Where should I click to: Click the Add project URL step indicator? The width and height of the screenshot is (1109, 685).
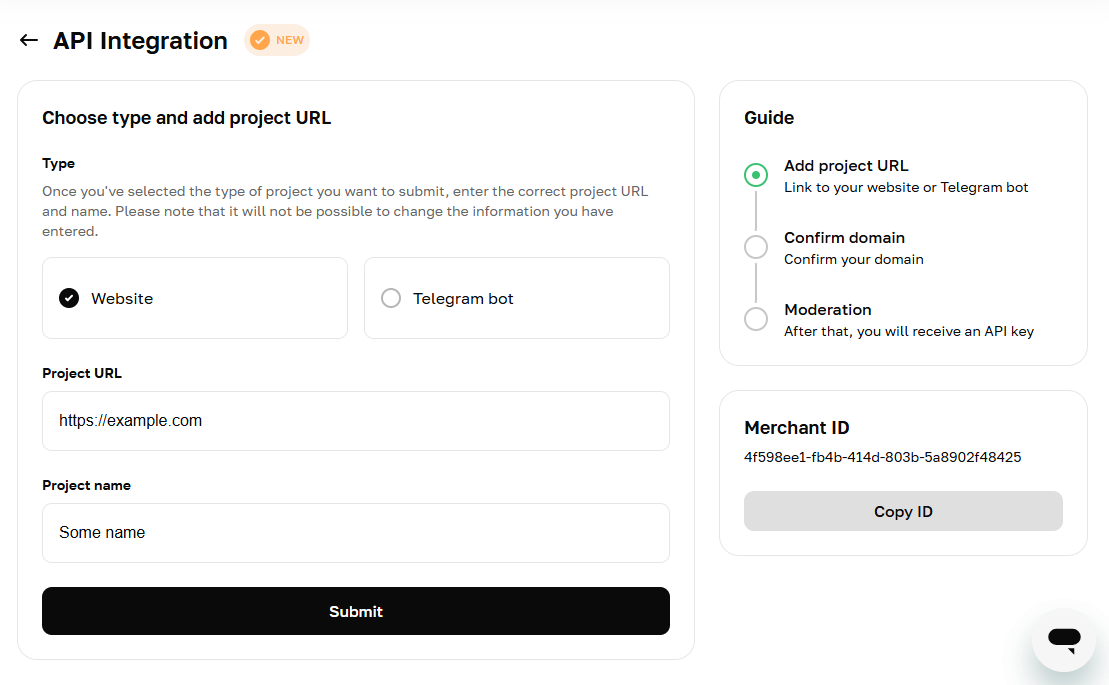pyautogui.click(x=756, y=175)
